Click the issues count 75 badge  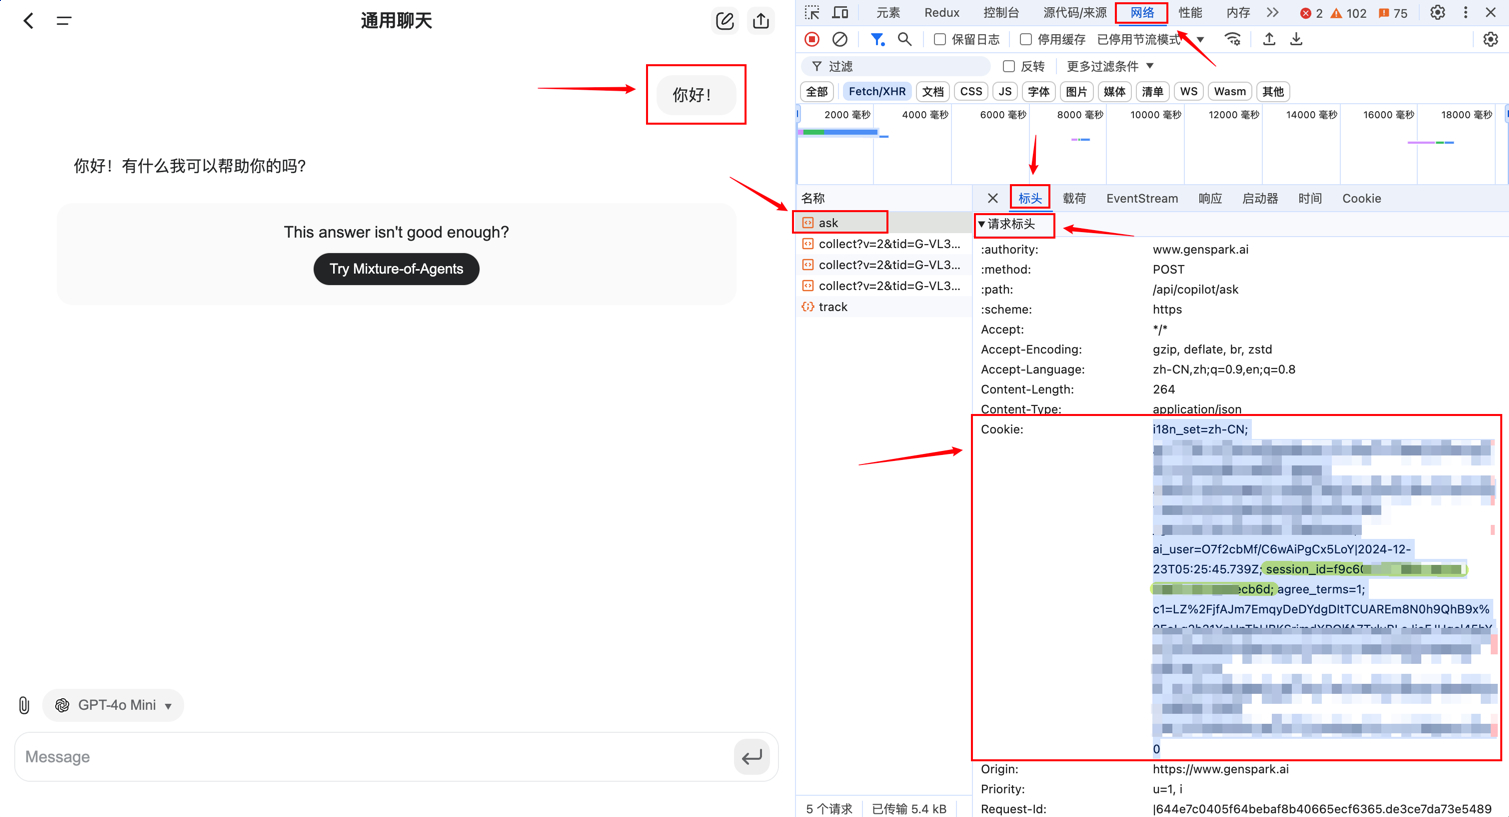(1393, 13)
